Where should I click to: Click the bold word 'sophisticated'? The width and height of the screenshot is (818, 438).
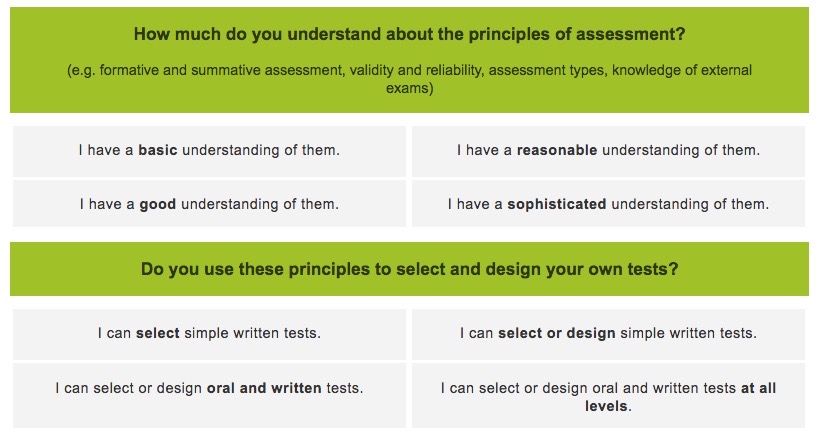(557, 204)
